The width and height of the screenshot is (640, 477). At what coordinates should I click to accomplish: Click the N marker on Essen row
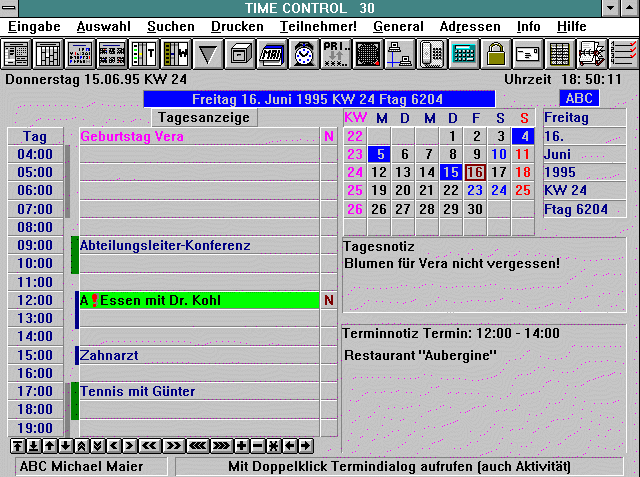pos(329,300)
